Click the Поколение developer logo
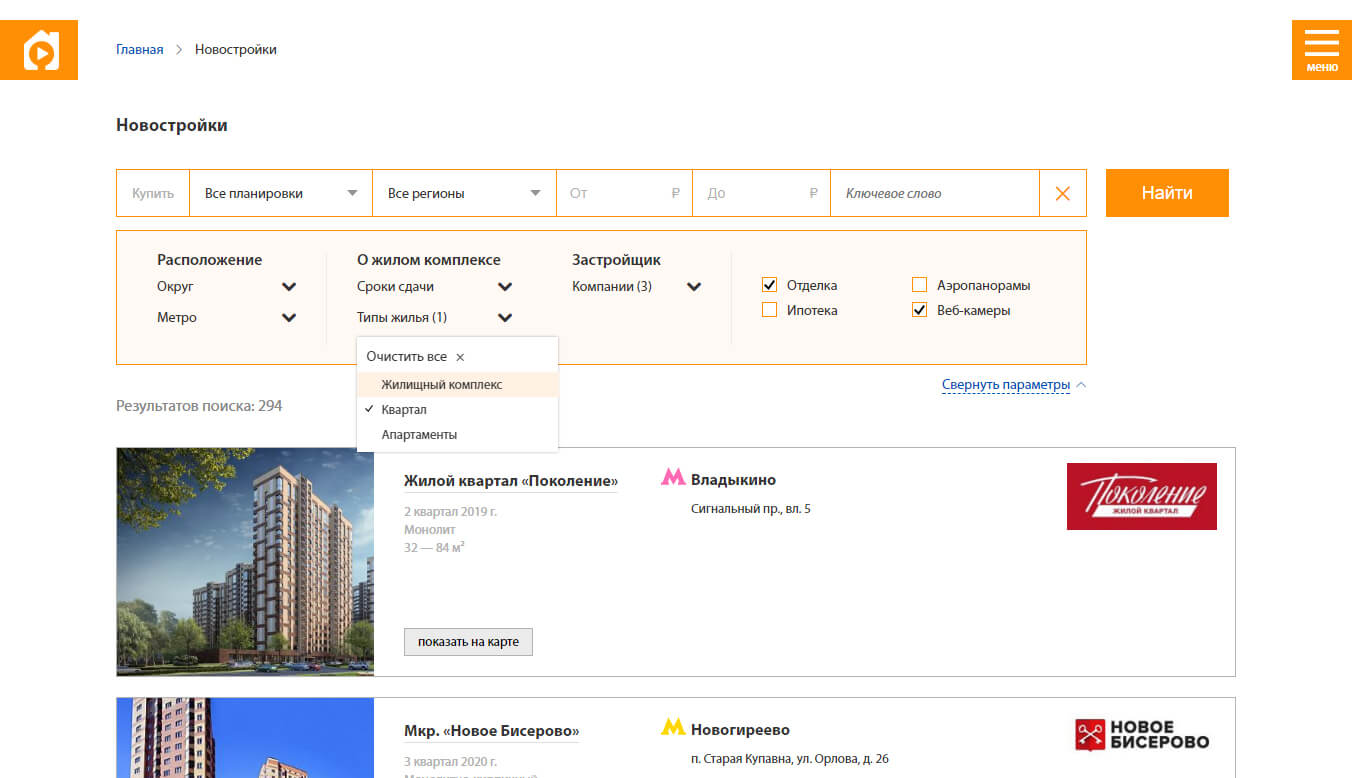1352x778 pixels. pos(1141,496)
